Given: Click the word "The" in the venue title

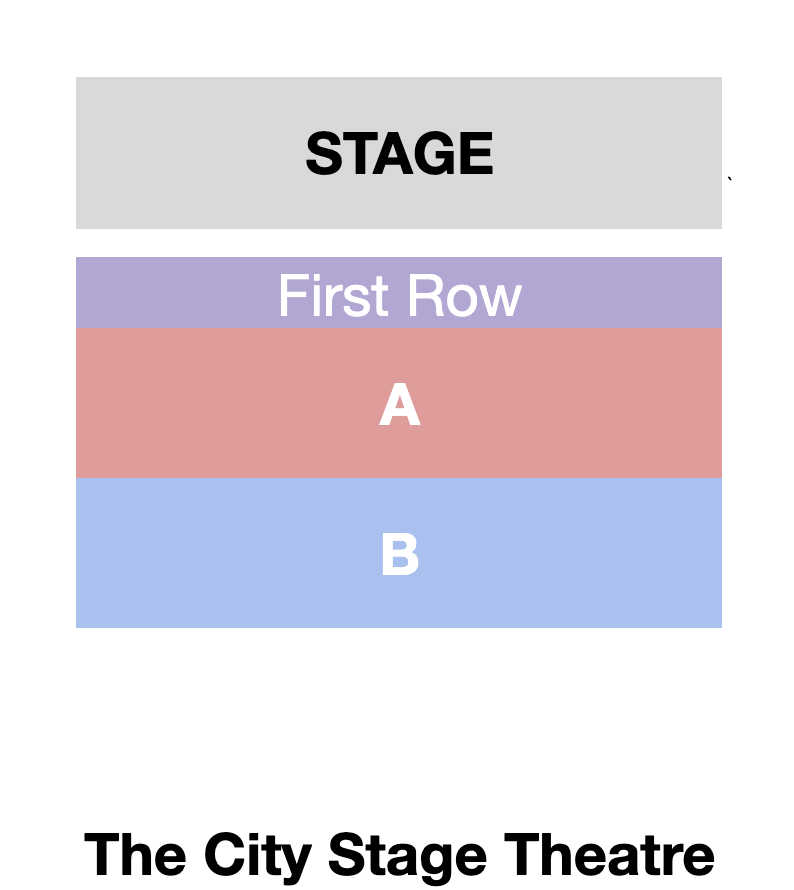Looking at the screenshot, I should tap(136, 856).
